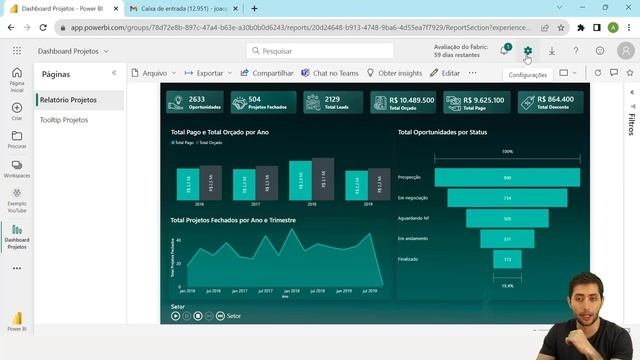Viewport: 640px width, 360px height.
Task: Click Chat no Teams
Action: pos(330,73)
